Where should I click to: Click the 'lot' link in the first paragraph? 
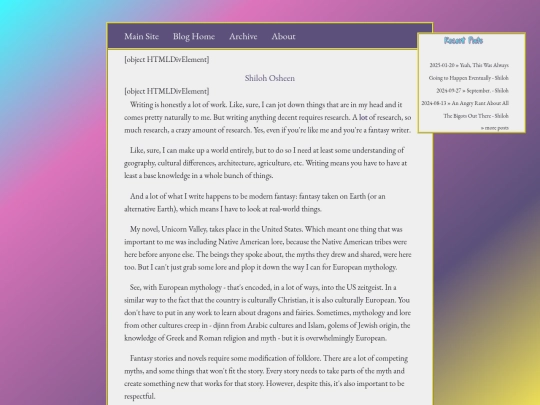tap(363, 117)
